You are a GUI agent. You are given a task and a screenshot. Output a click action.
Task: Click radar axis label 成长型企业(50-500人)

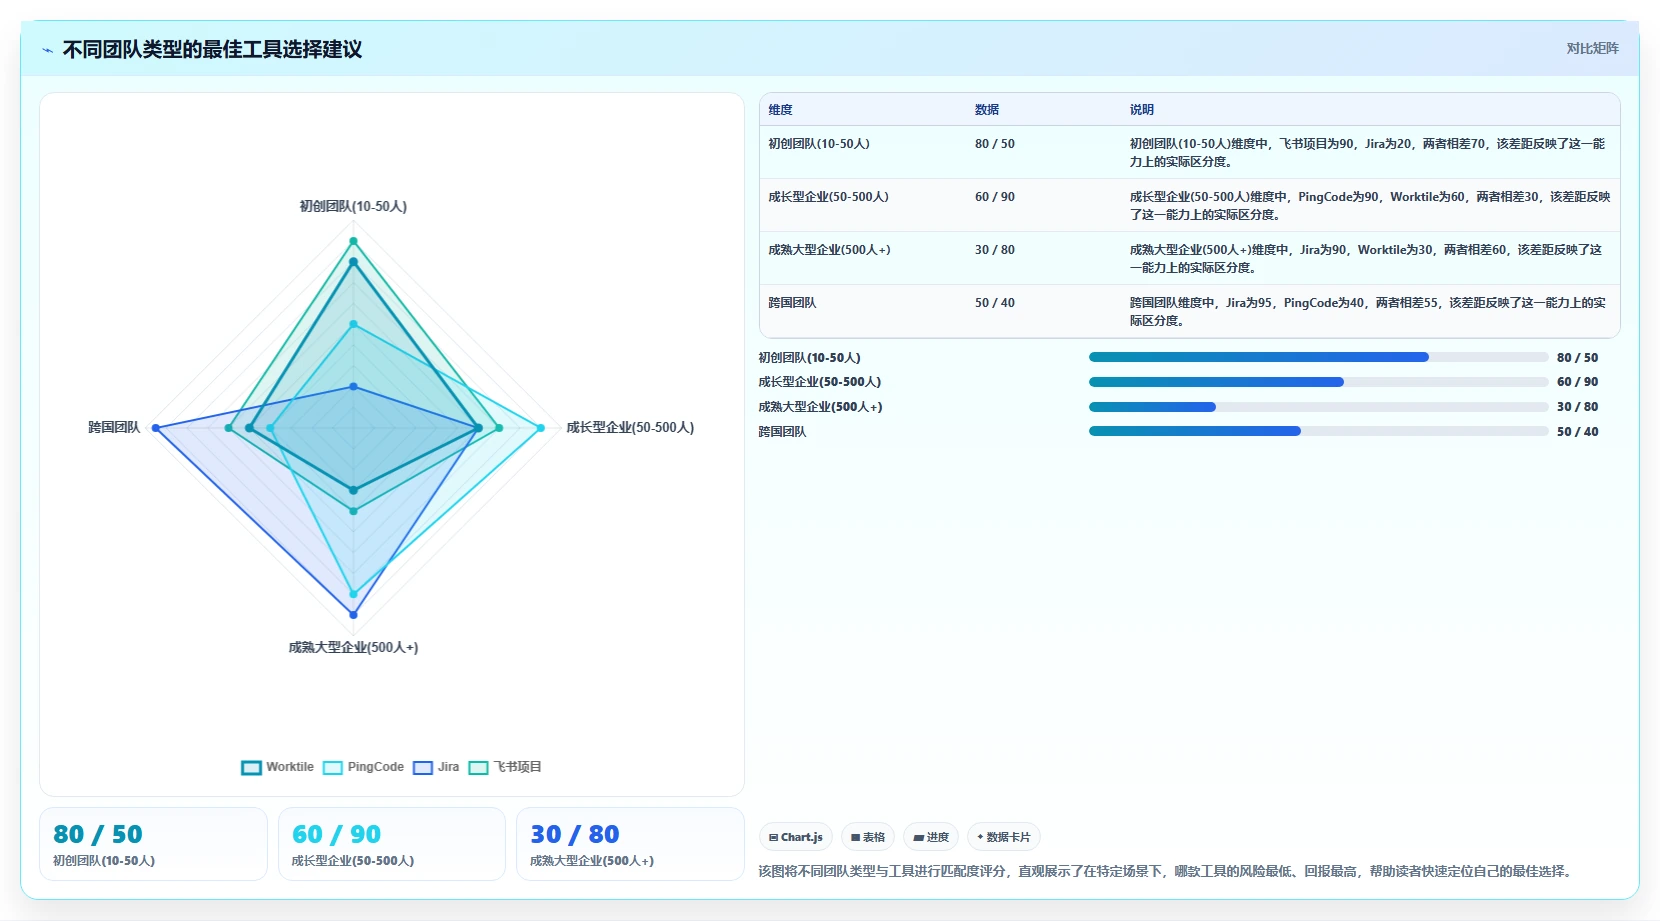click(x=630, y=428)
